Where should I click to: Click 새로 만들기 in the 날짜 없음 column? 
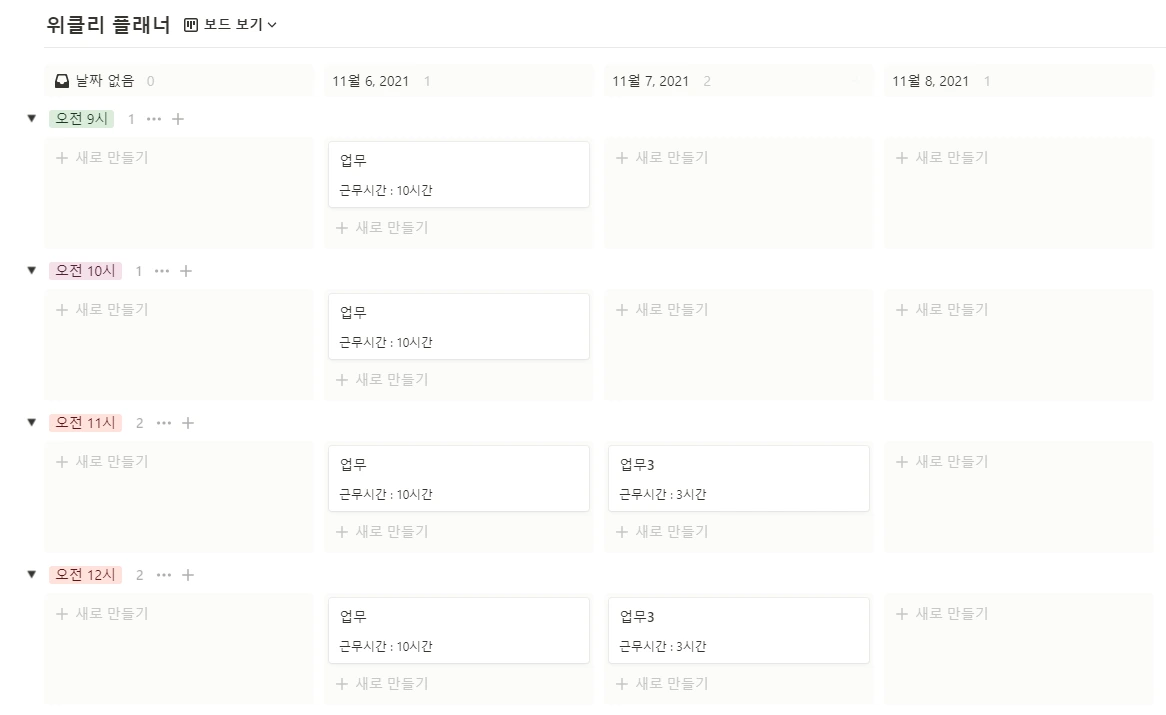point(100,157)
